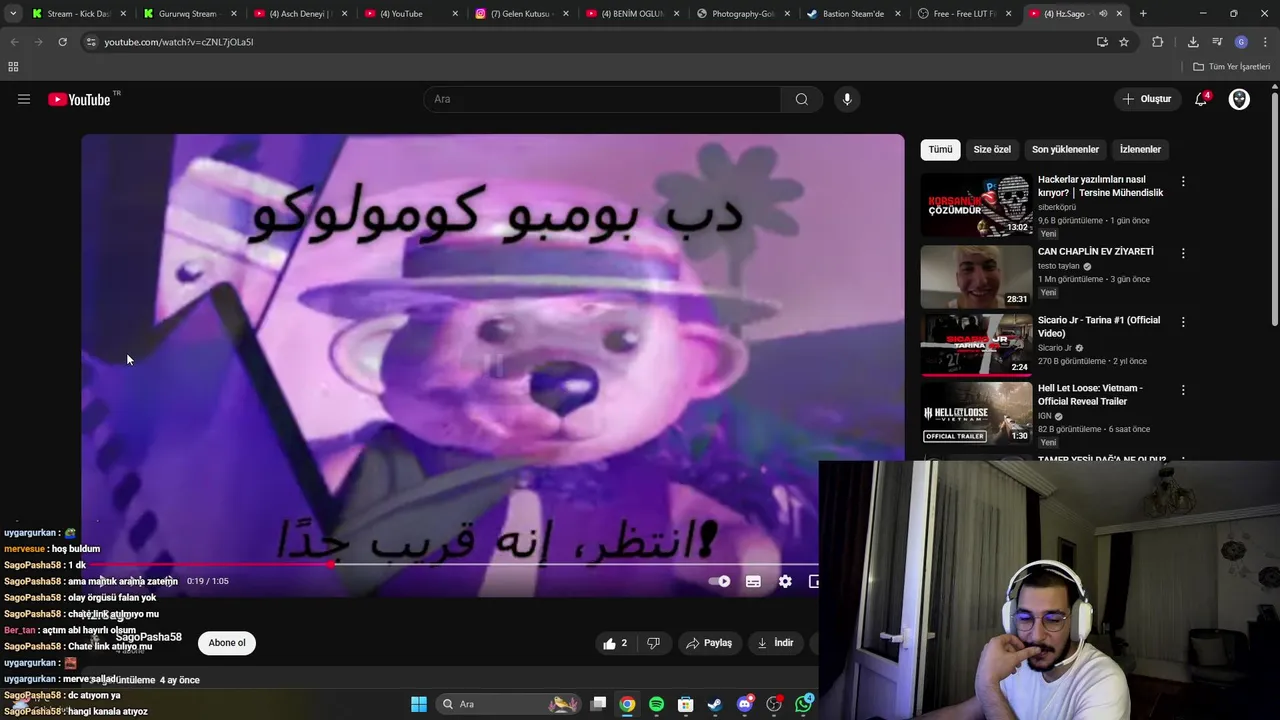1280x720 pixels.
Task: Open more options for CAN CHAPLIN EV ZİYARETİ
Action: pyautogui.click(x=1183, y=254)
